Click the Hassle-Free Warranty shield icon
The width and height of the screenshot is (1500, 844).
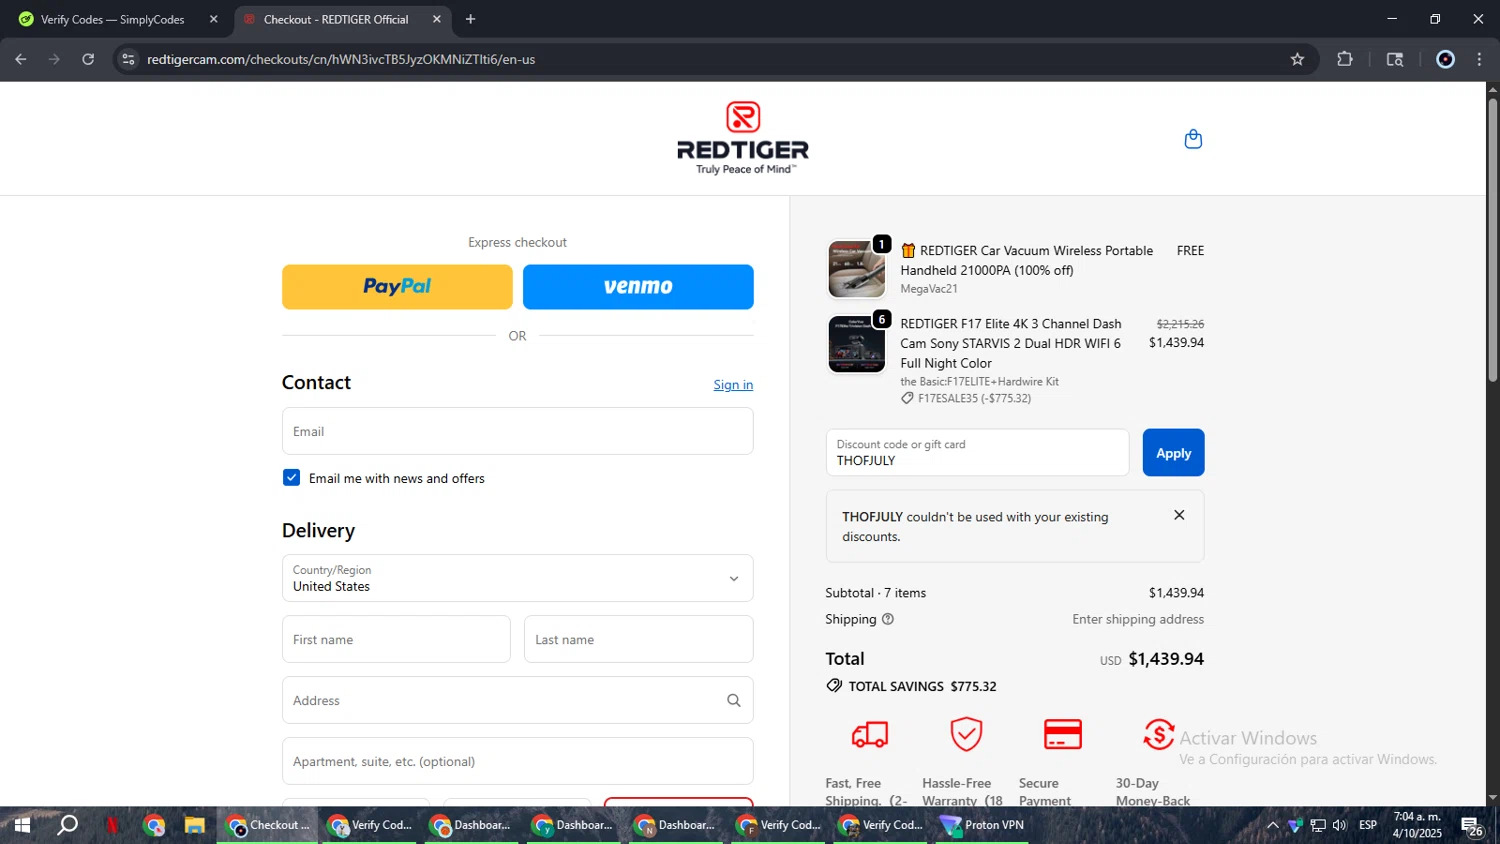tap(966, 734)
